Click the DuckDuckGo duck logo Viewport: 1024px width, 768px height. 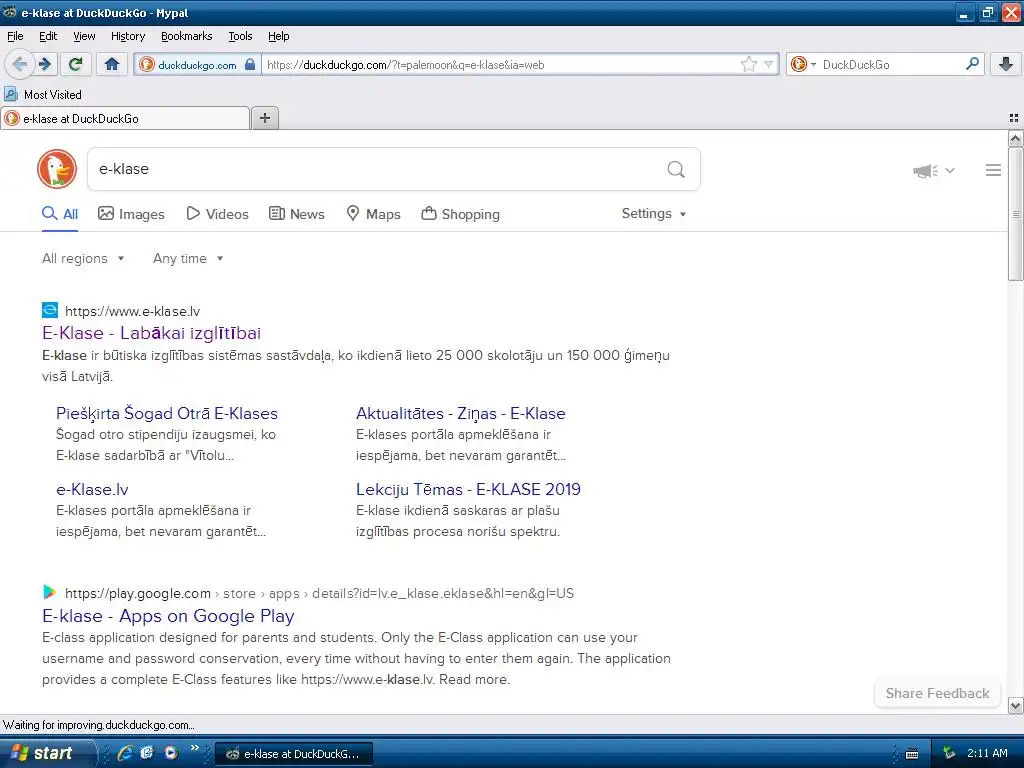[x=57, y=169]
